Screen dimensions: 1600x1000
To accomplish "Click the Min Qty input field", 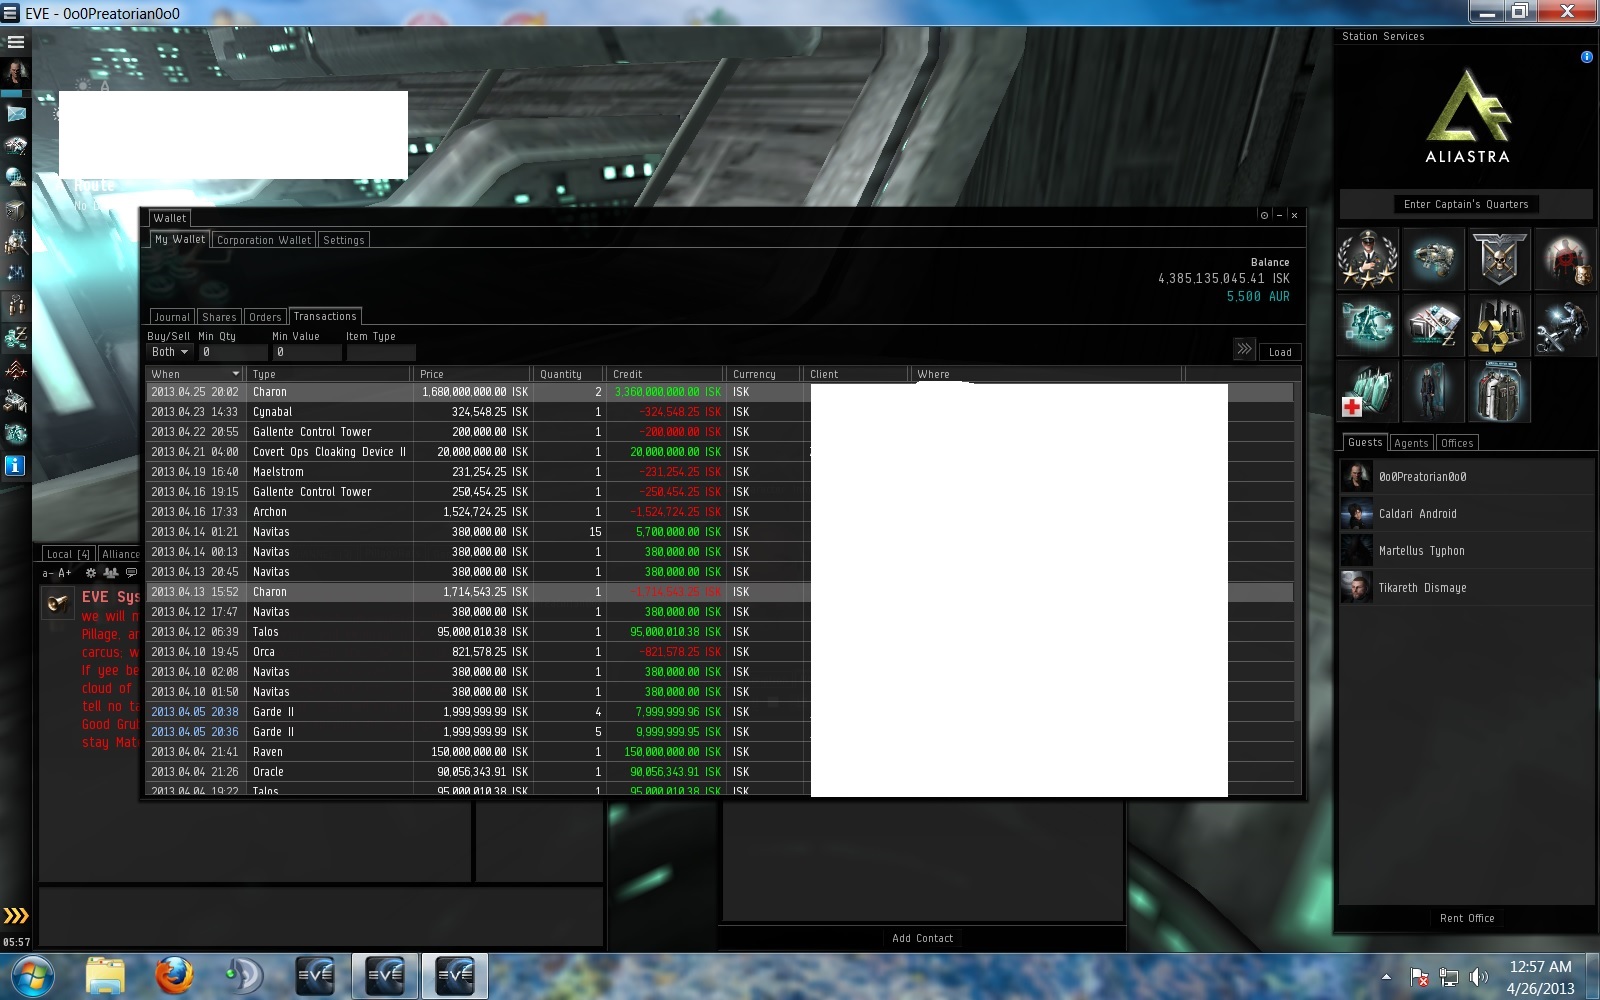I will coord(233,352).
